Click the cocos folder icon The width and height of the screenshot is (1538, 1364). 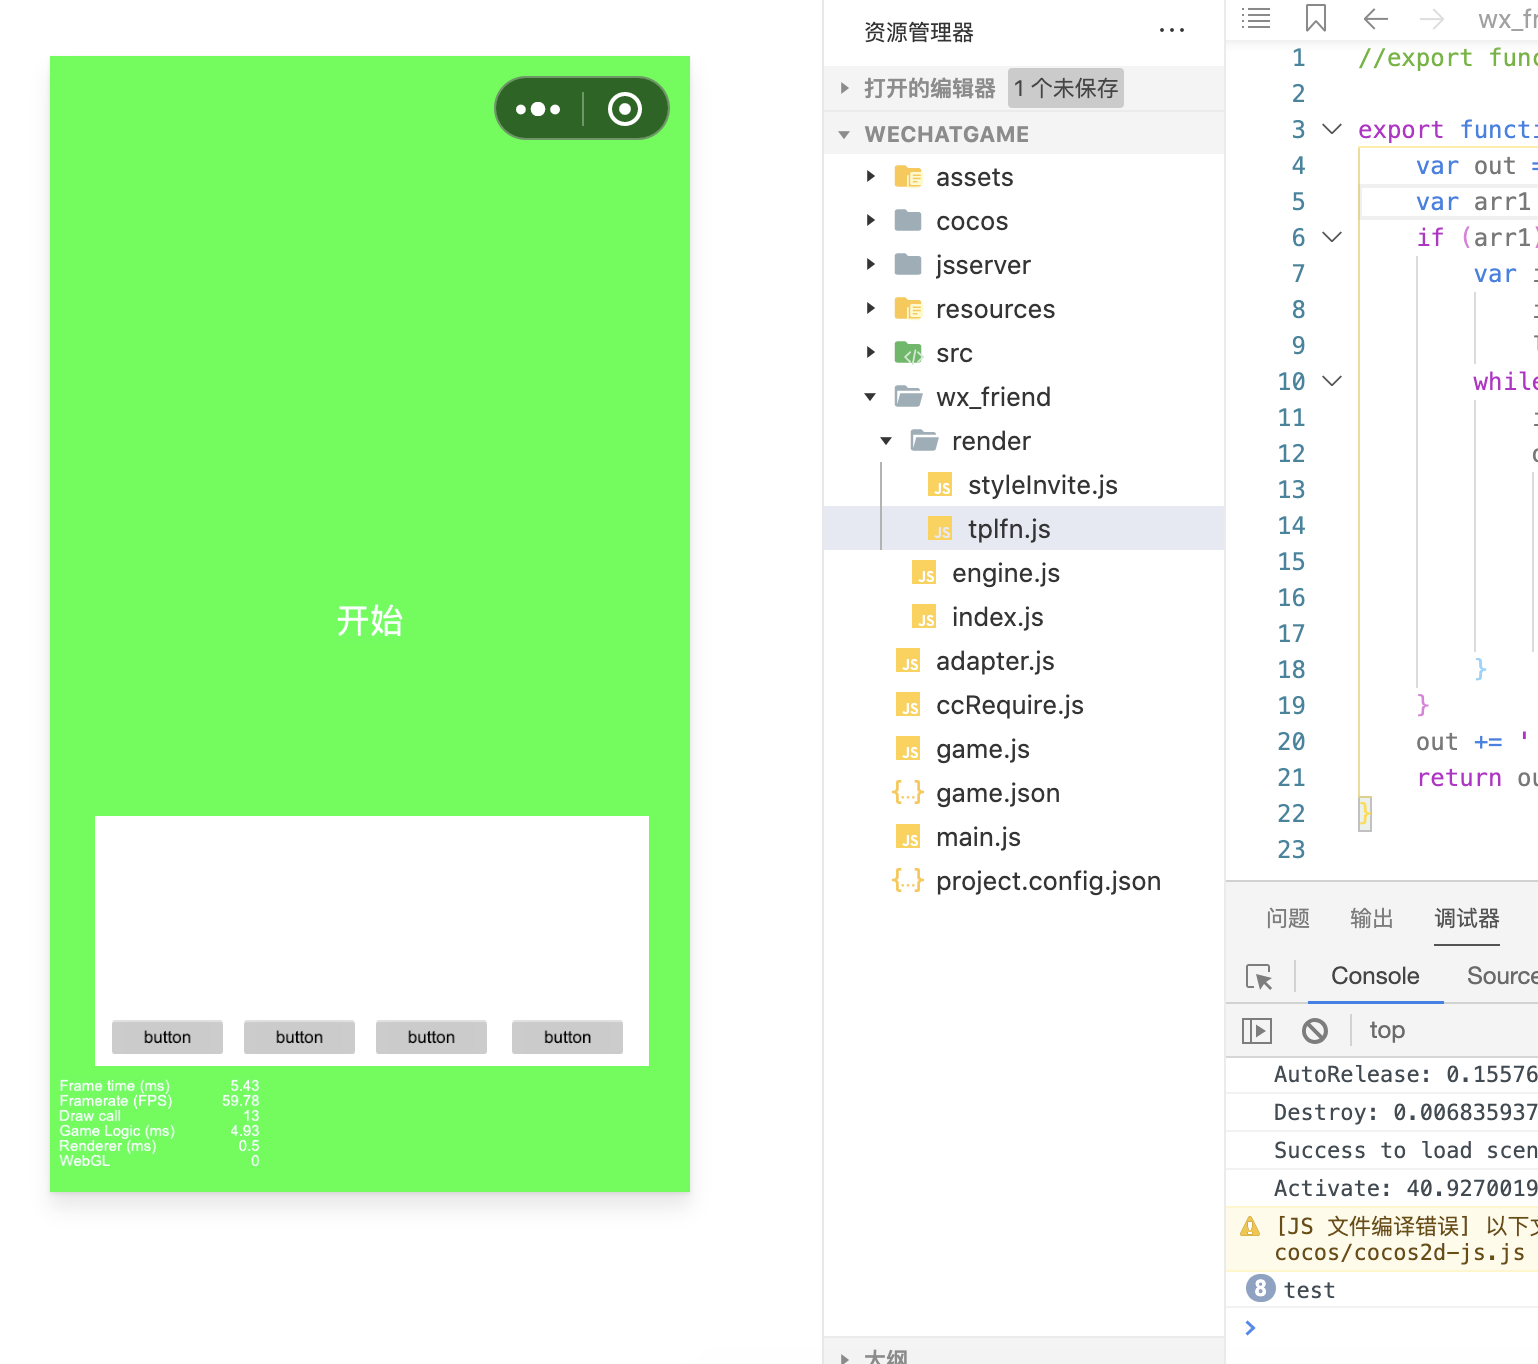(908, 220)
